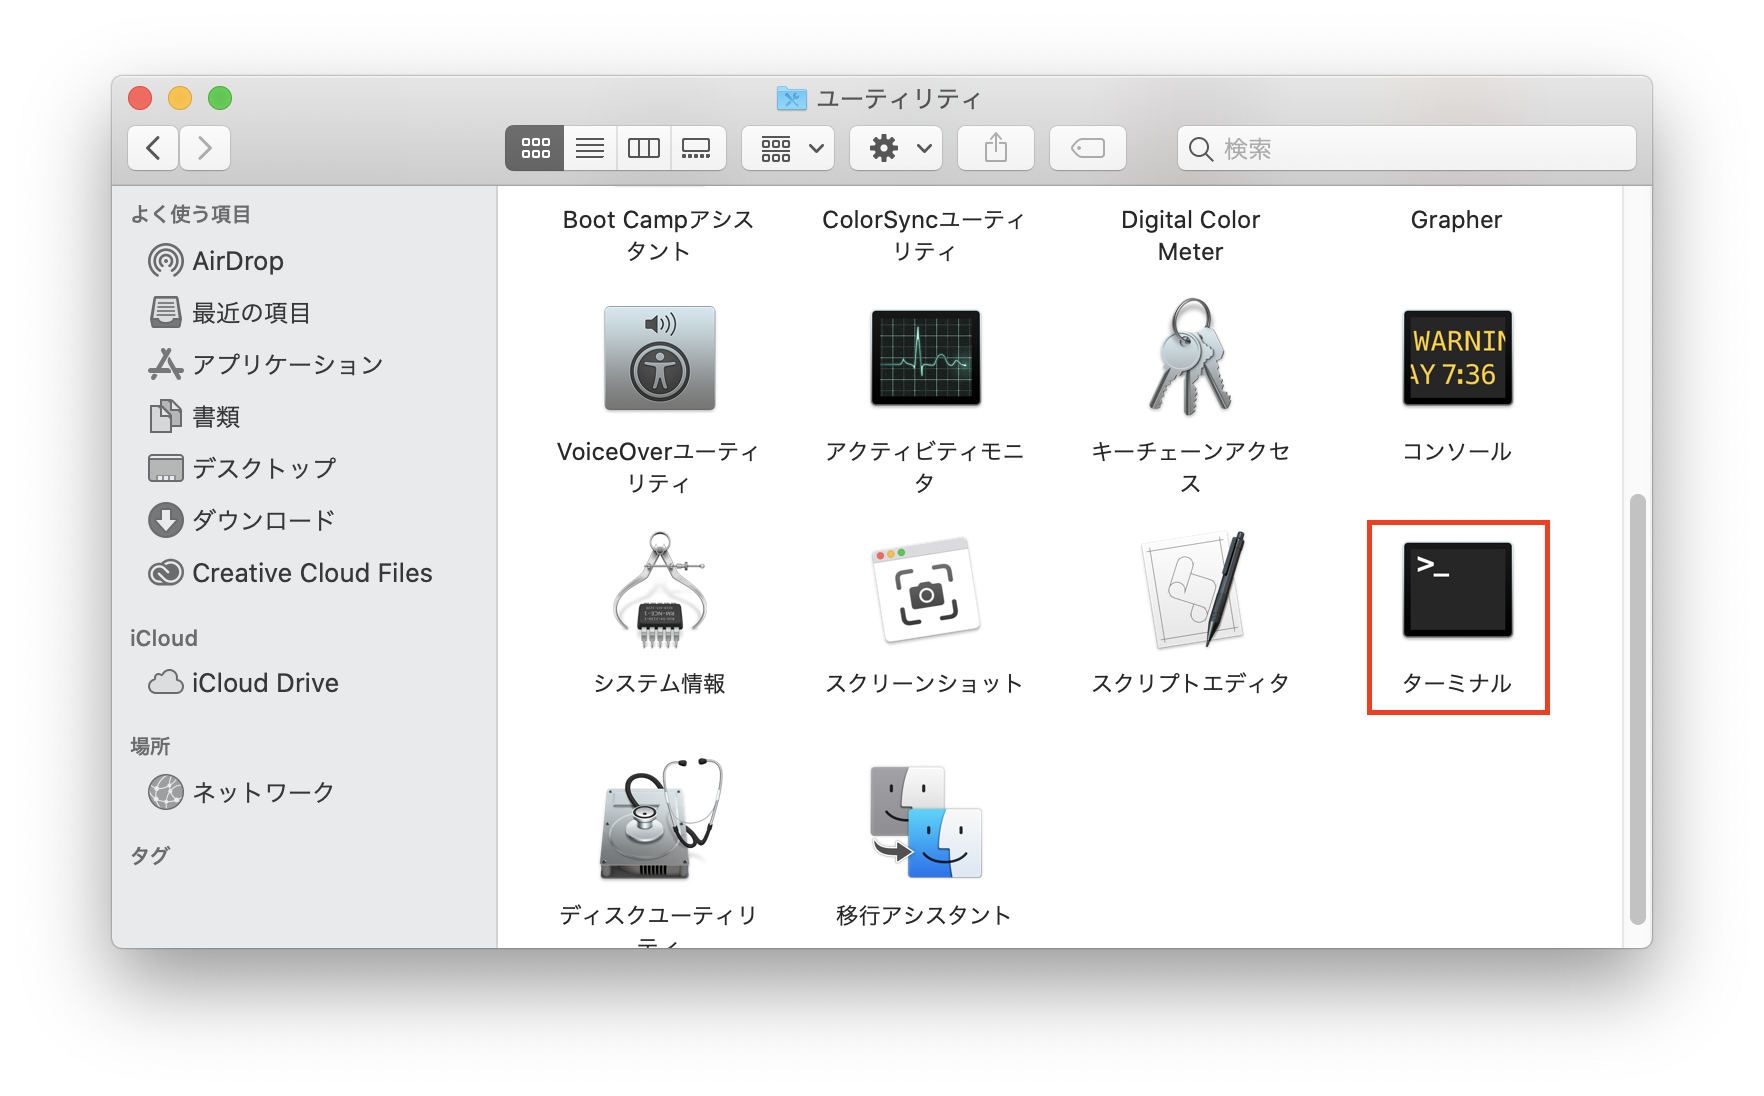Open the Activity Monitor app icon
The image size is (1764, 1096).
(925, 358)
